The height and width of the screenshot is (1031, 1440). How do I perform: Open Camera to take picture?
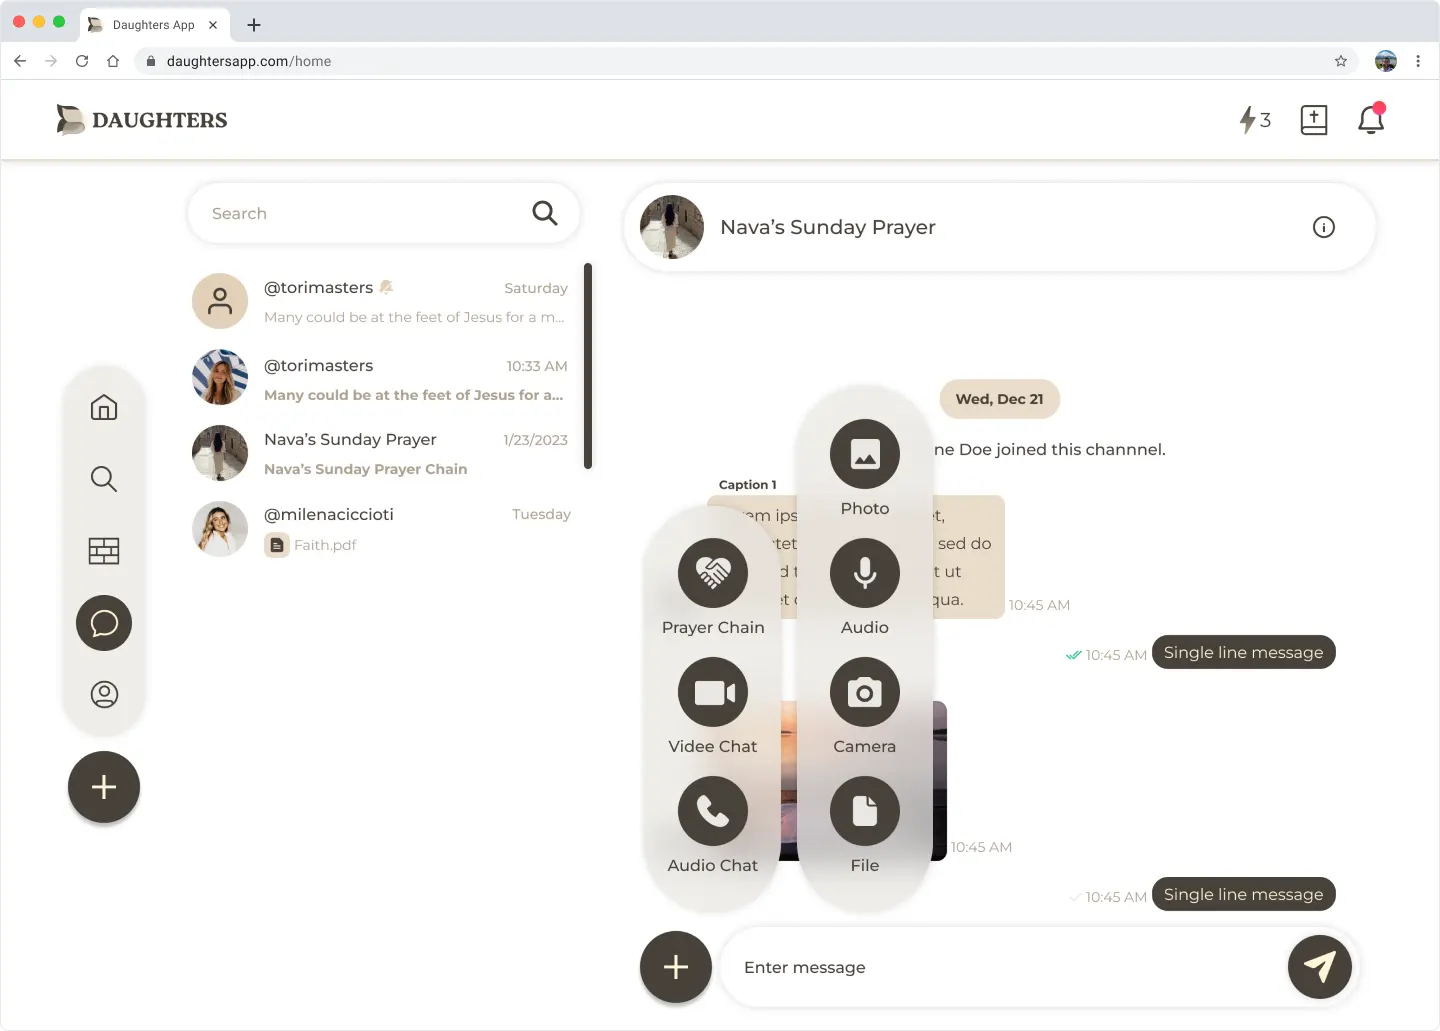tap(864, 692)
